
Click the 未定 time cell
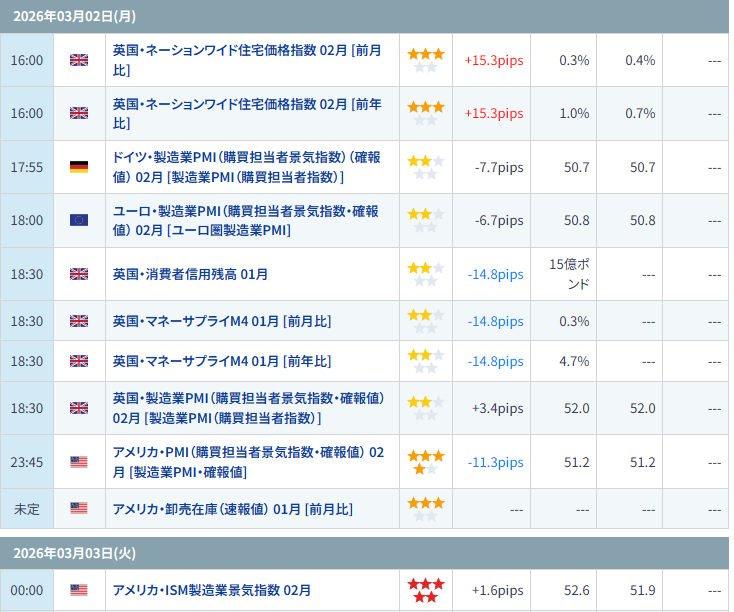(x=27, y=509)
